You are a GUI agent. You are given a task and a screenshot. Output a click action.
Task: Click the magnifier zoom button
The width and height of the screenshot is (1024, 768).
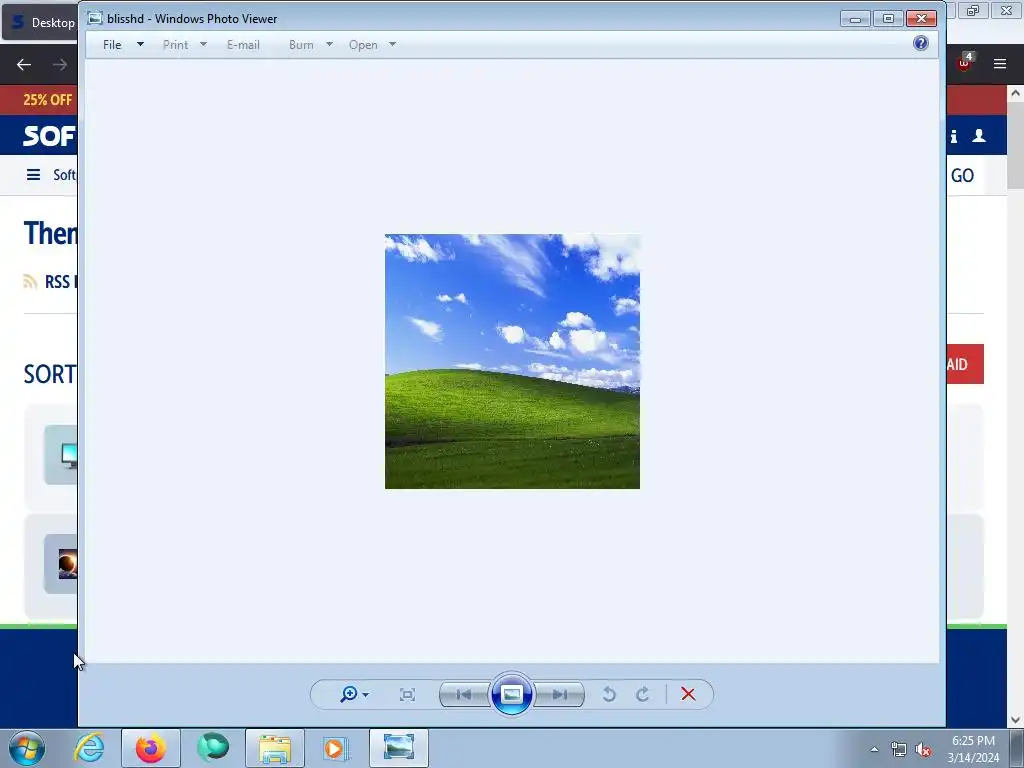[x=349, y=694]
